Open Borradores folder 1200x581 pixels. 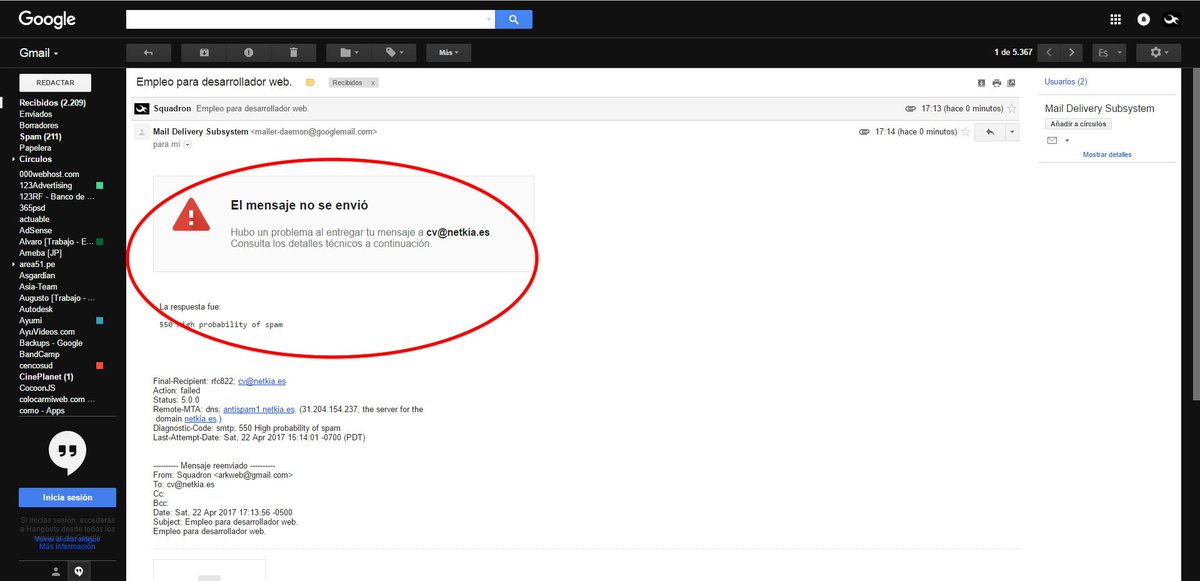pos(39,126)
